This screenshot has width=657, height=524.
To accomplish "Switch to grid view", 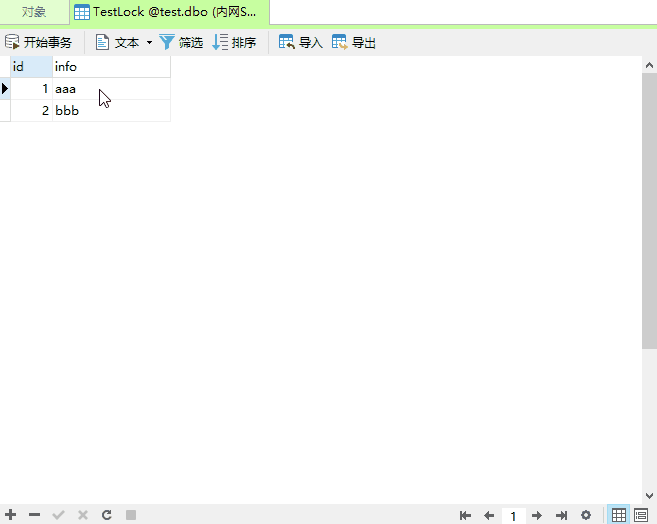I will (x=619, y=515).
